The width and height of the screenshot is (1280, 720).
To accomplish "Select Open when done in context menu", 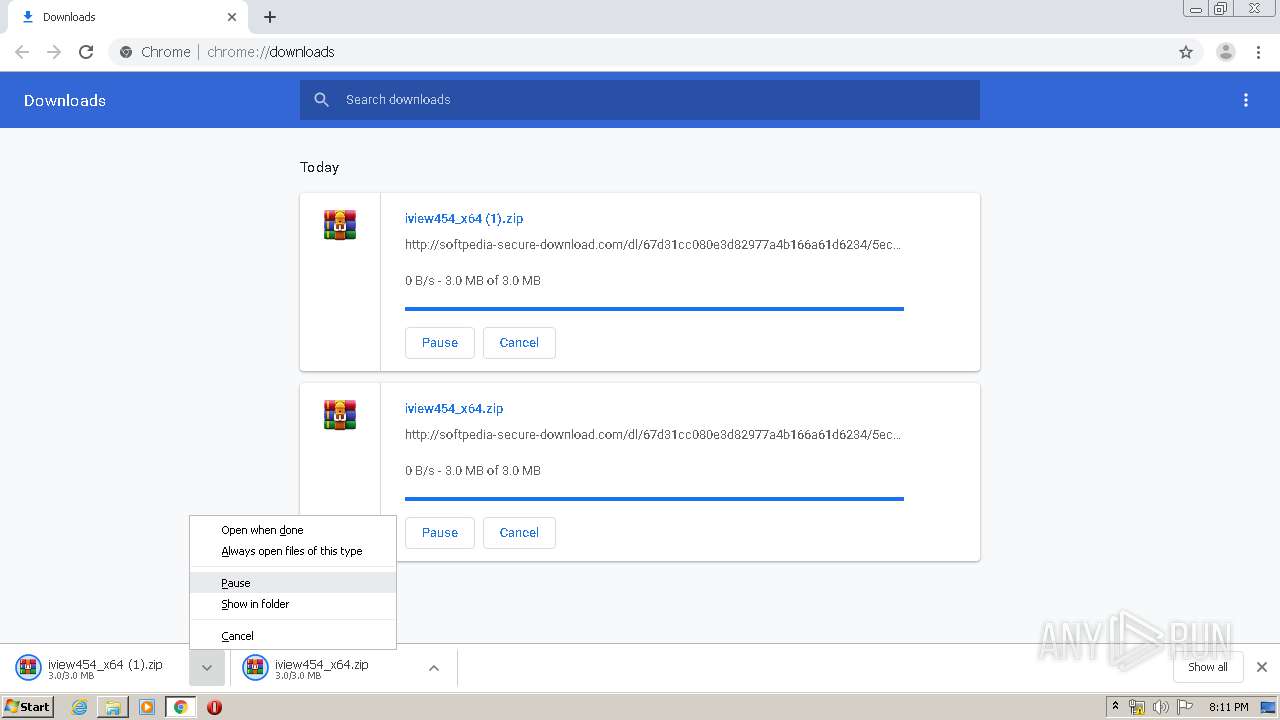I will [293, 530].
